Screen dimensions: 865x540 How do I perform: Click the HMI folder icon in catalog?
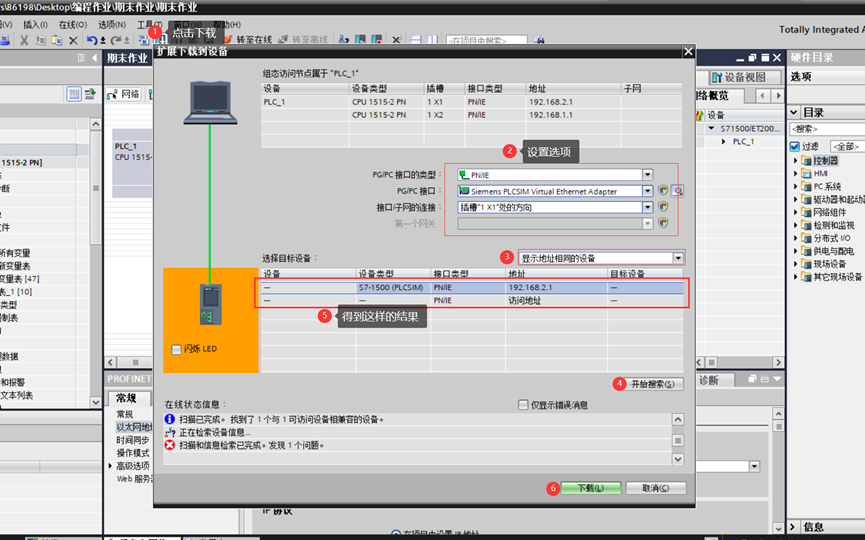click(807, 173)
